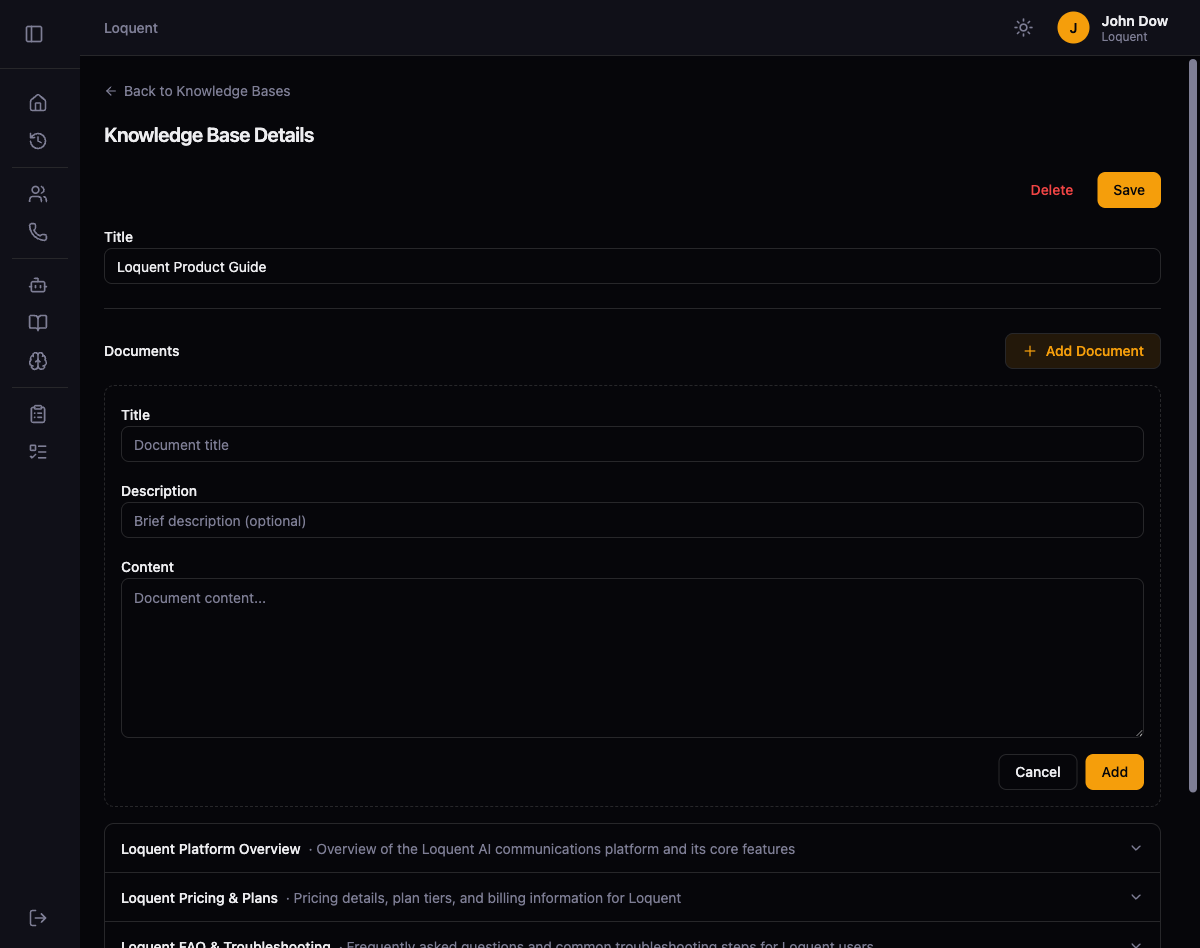Click the Save button
Screen dimensions: 1200x948
(x=1128, y=190)
